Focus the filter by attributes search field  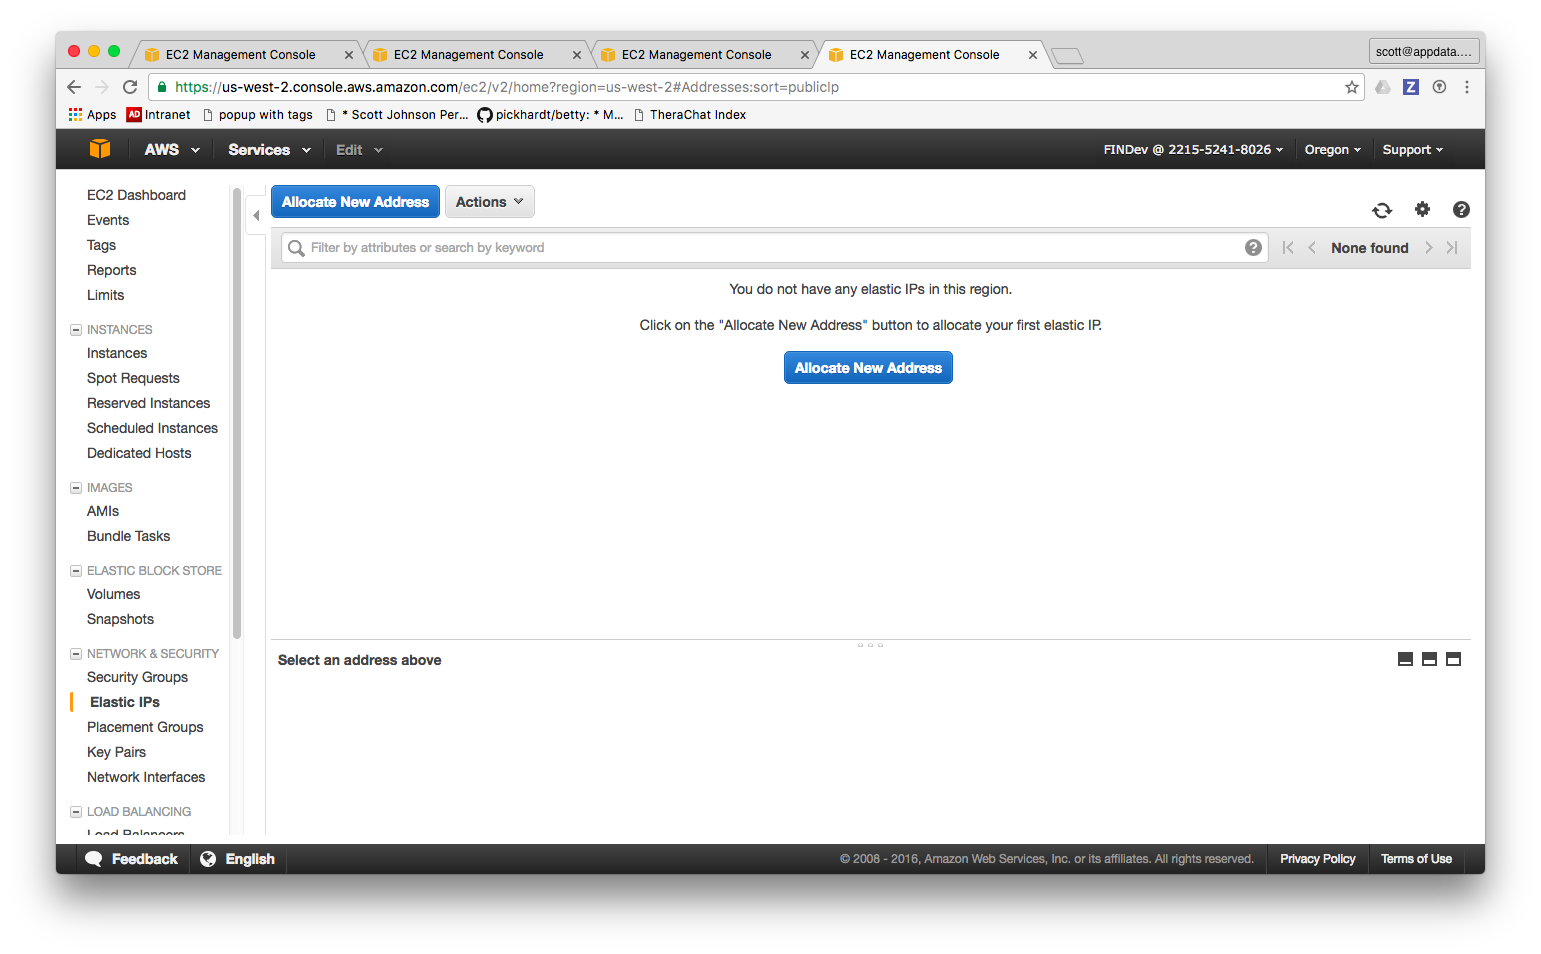[x=775, y=248]
